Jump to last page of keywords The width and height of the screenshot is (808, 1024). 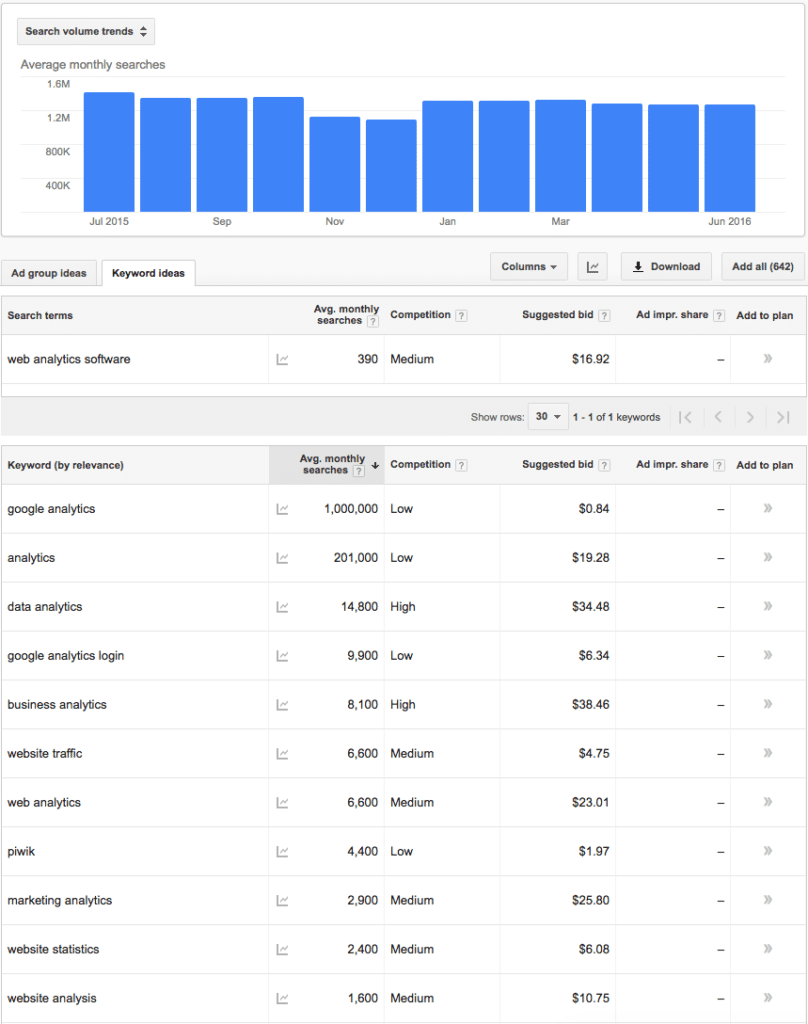pos(783,417)
